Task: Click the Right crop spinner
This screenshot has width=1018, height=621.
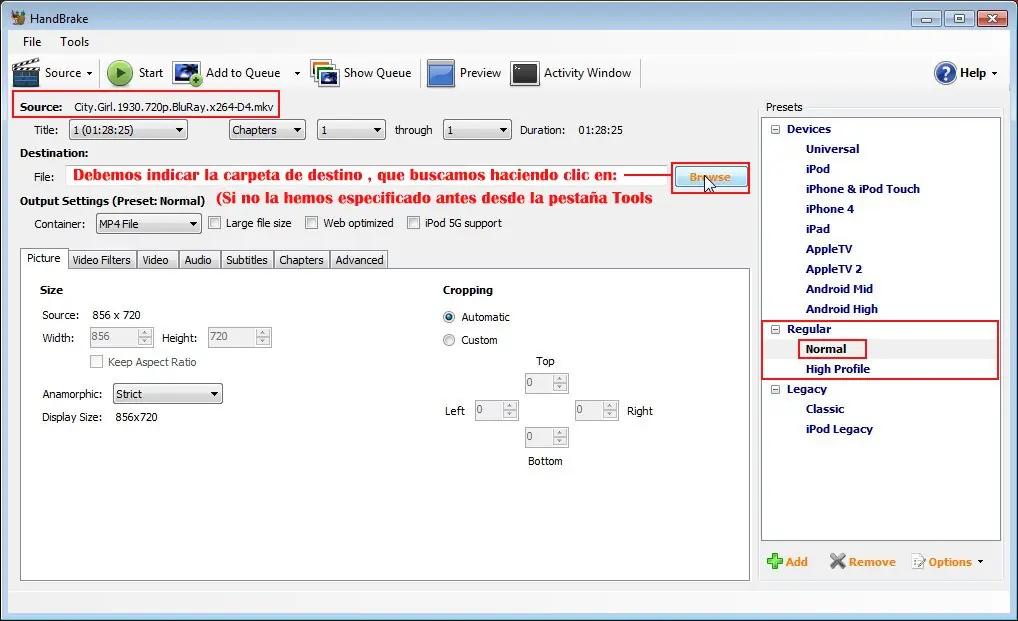Action: [597, 410]
